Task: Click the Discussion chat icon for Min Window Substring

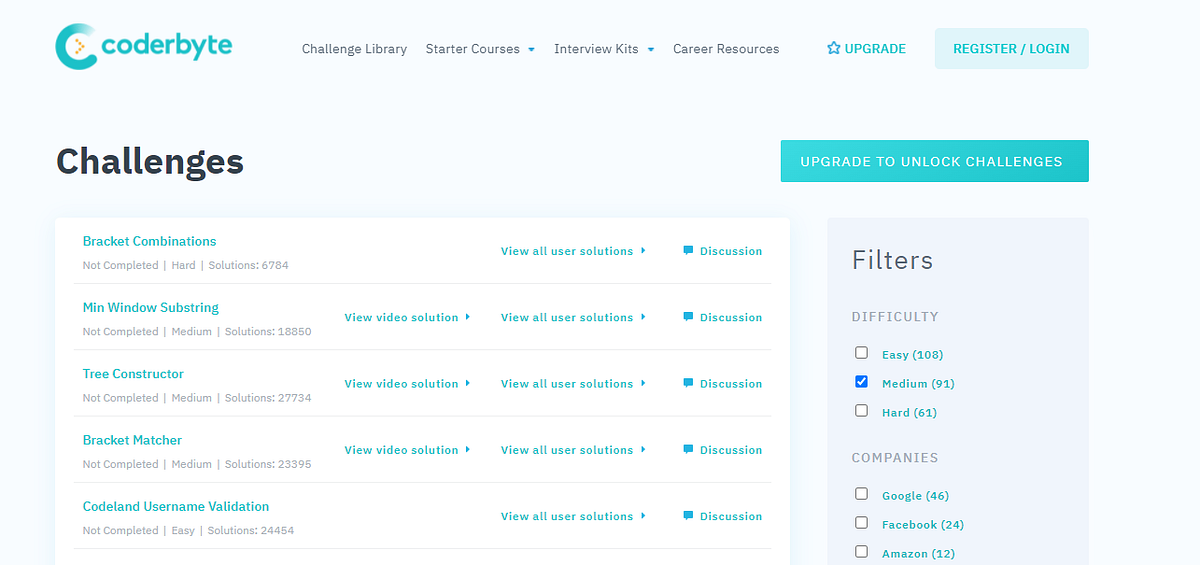Action: click(688, 317)
